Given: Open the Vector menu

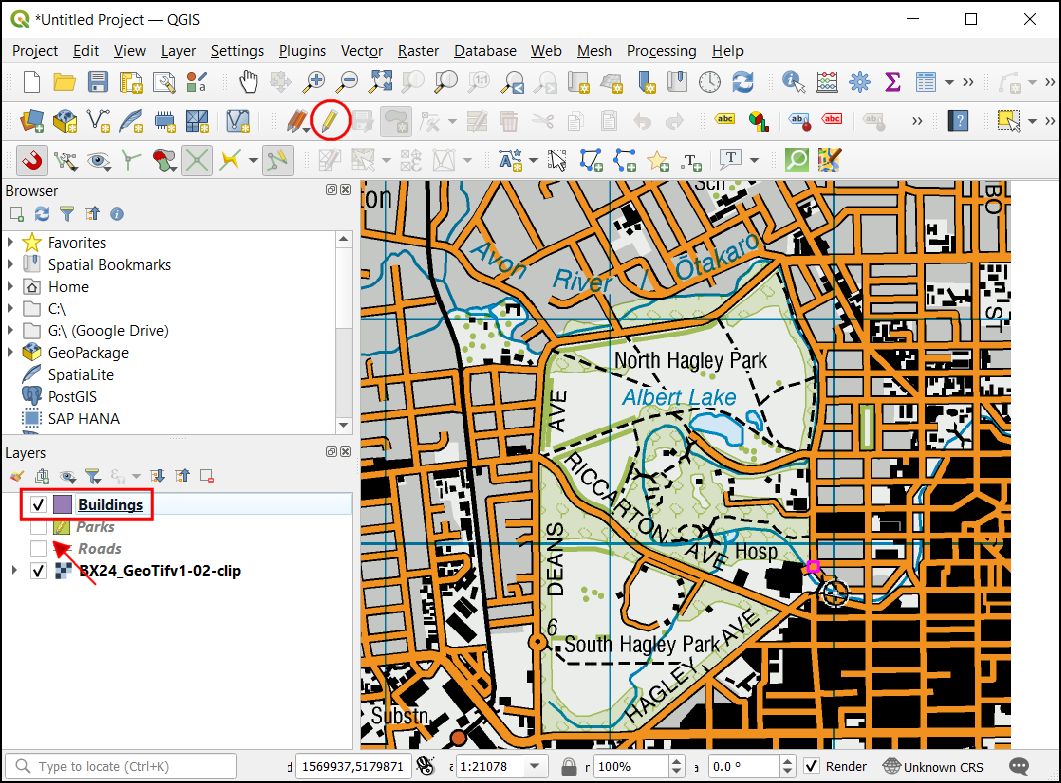Looking at the screenshot, I should point(361,51).
